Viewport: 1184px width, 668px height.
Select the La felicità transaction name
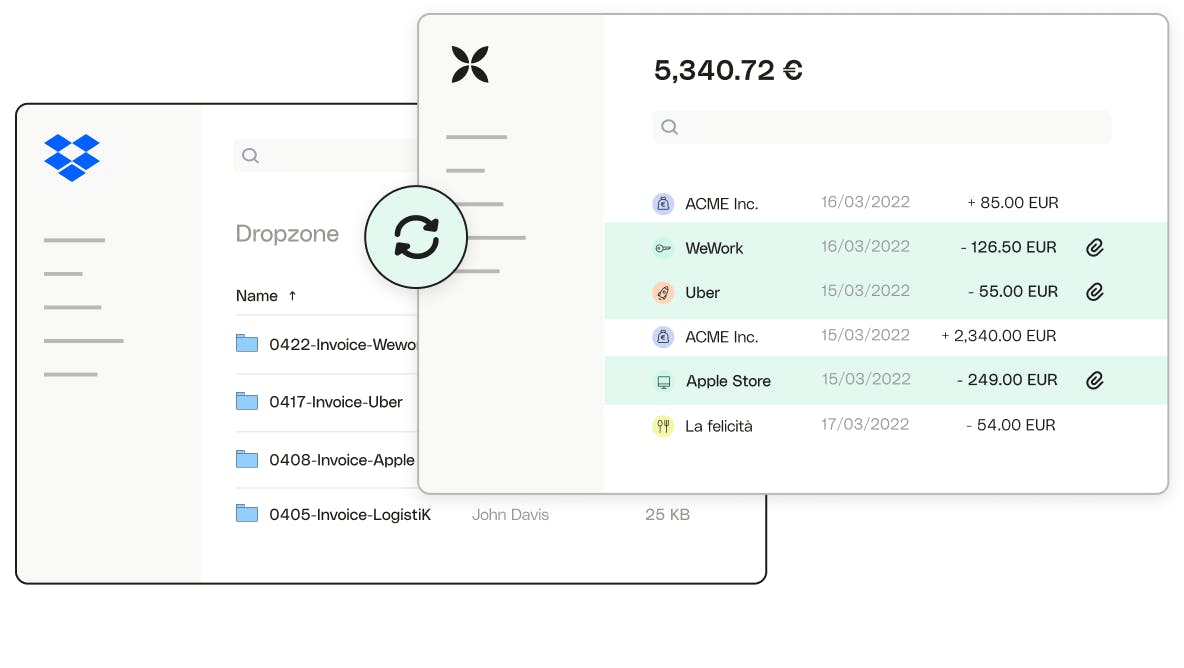[719, 426]
